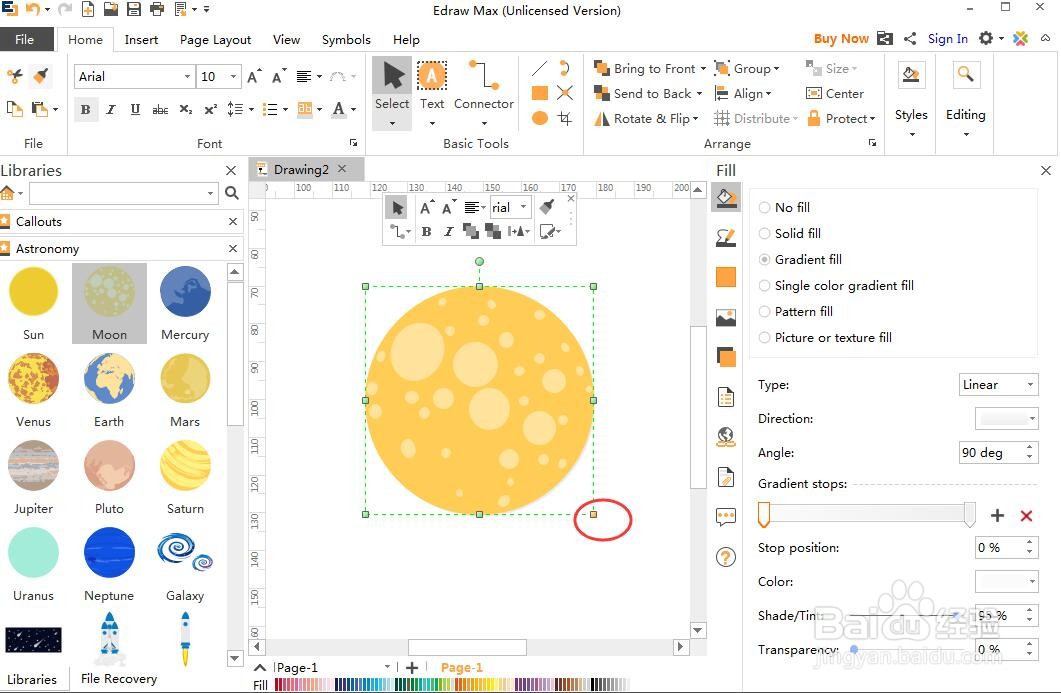Open the File menu
Image resolution: width=1061 pixels, height=693 pixels.
(25, 39)
